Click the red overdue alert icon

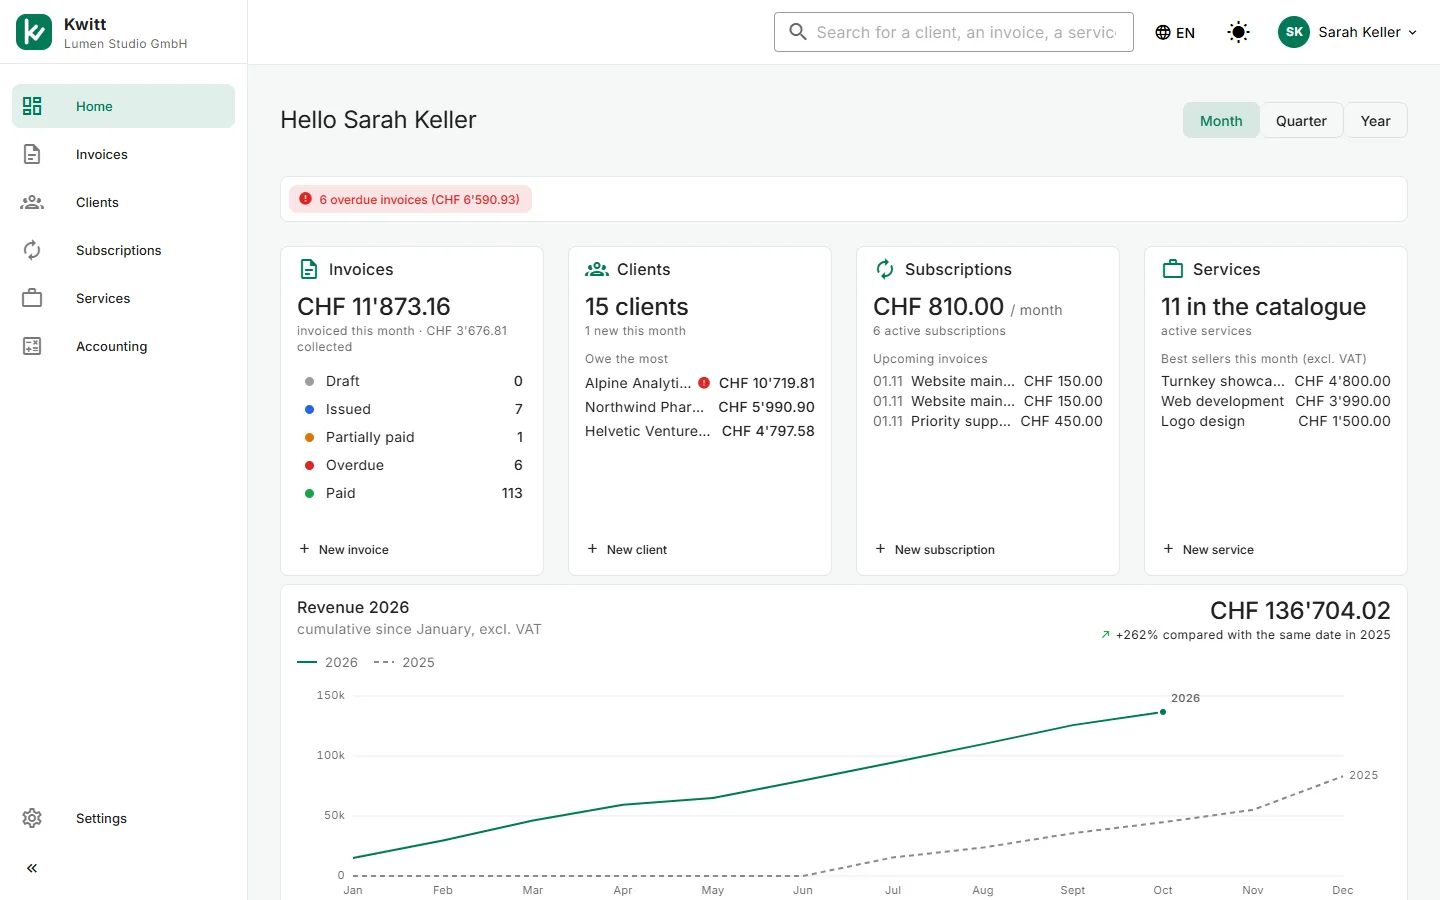pyautogui.click(x=306, y=199)
